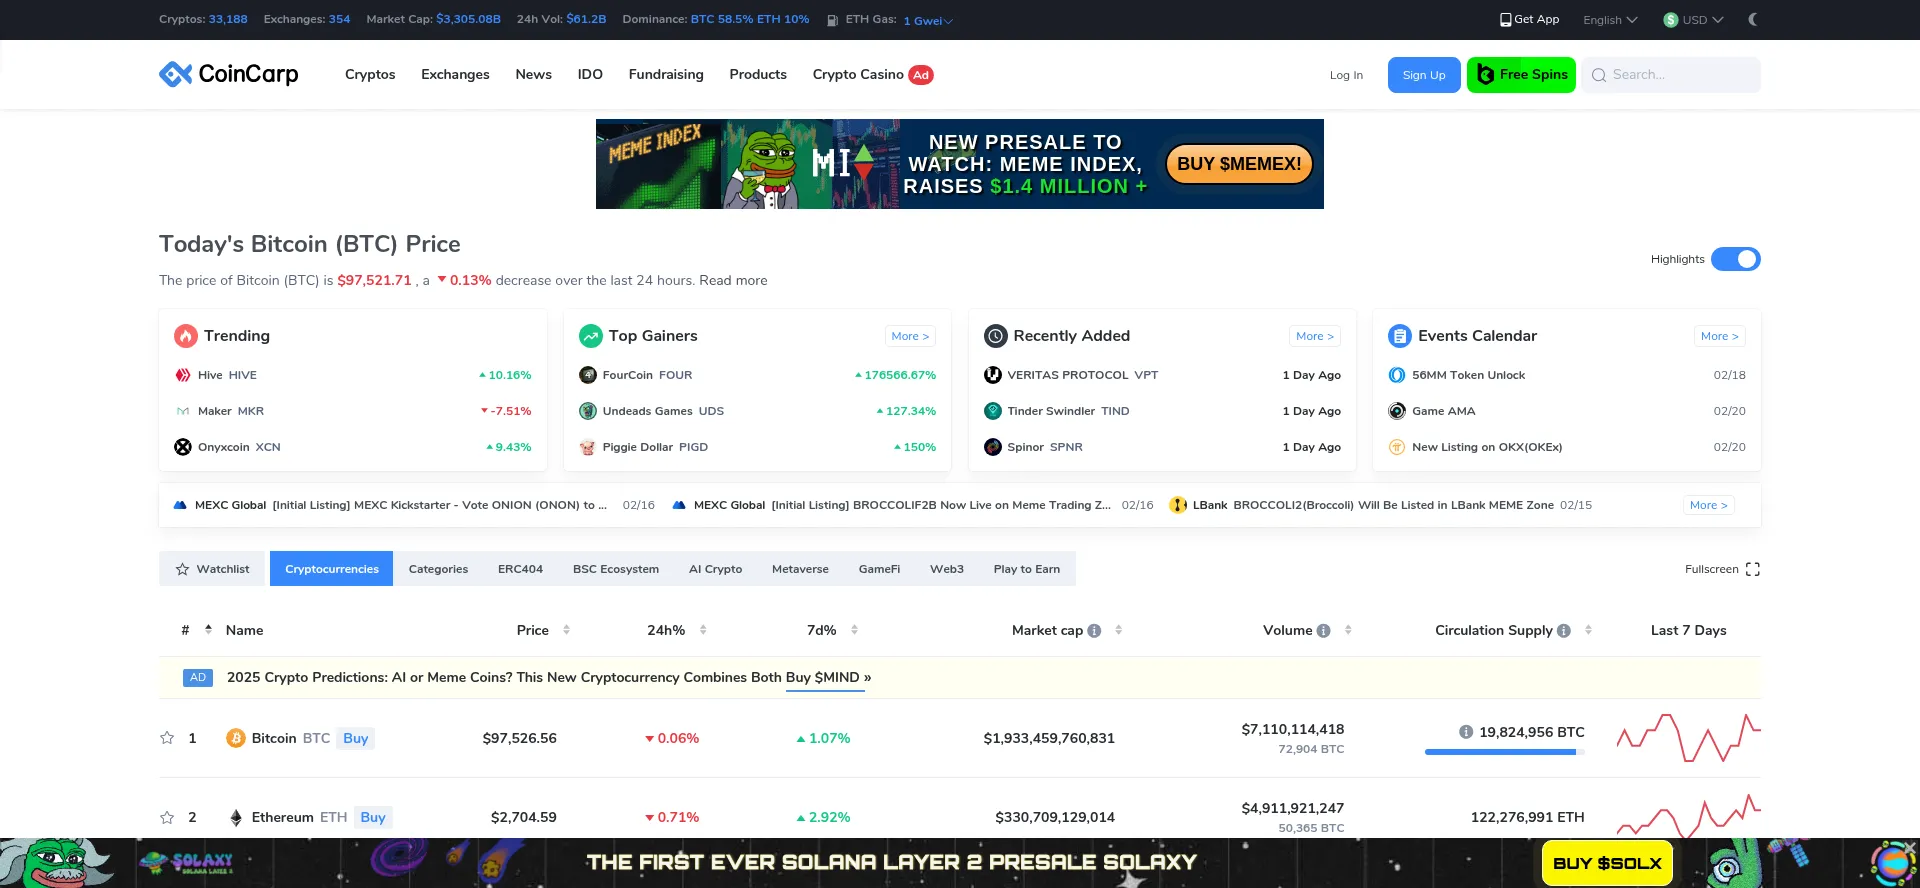Viewport: 1920px width, 888px height.
Task: Click the Fullscreen expand icon
Action: [1753, 569]
